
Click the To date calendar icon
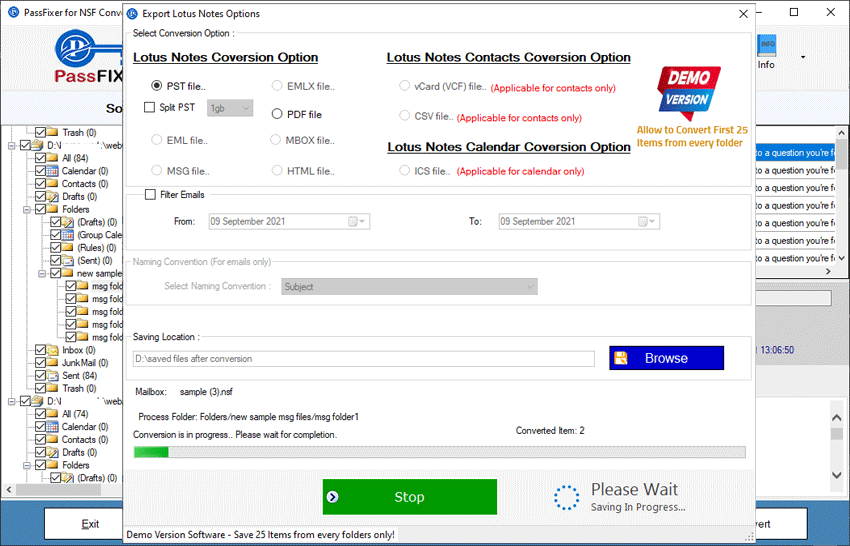[x=642, y=221]
